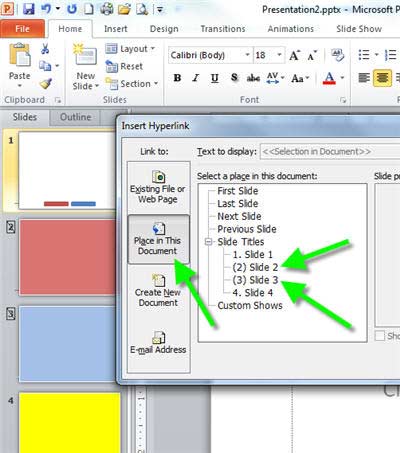Viewport: 400px width, 453px height.
Task: Click the New blank document icon
Action: (89, 9)
